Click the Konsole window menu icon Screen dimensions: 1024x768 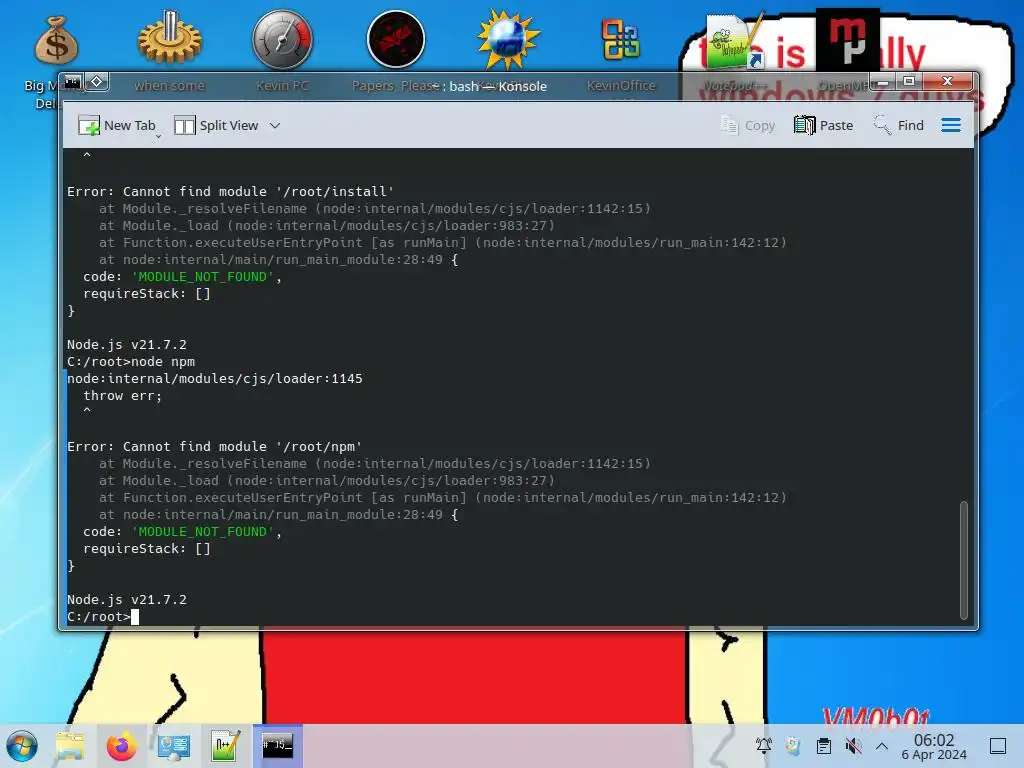[x=72, y=82]
